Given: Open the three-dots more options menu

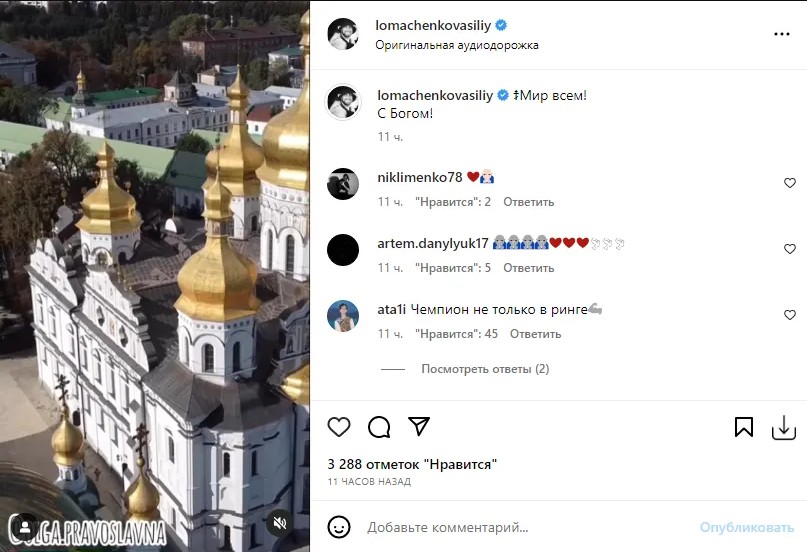Looking at the screenshot, I should click(782, 34).
